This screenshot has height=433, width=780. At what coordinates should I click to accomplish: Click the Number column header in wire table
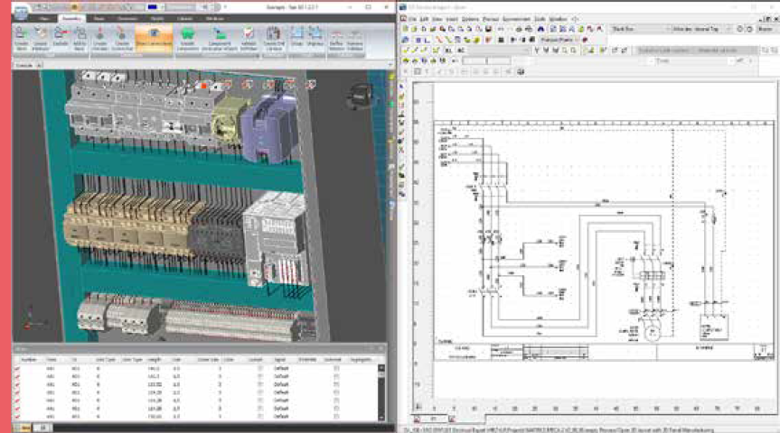pyautogui.click(x=29, y=359)
